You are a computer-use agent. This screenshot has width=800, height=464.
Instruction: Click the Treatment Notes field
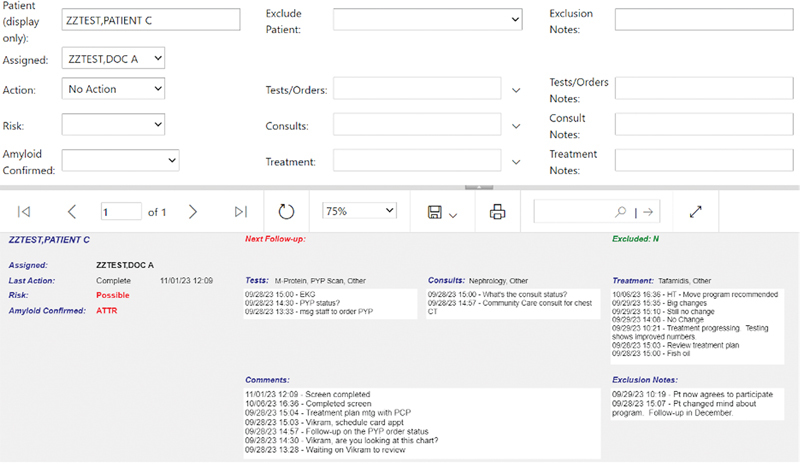point(704,160)
